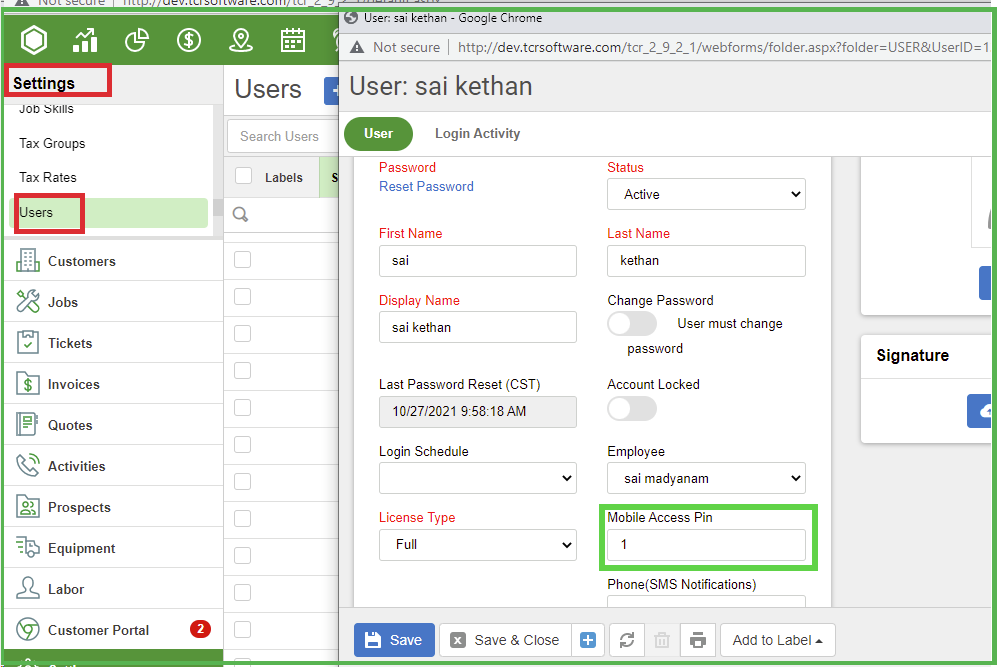1003x667 pixels.
Task: Click the Equipment truck icon
Action: 28,547
